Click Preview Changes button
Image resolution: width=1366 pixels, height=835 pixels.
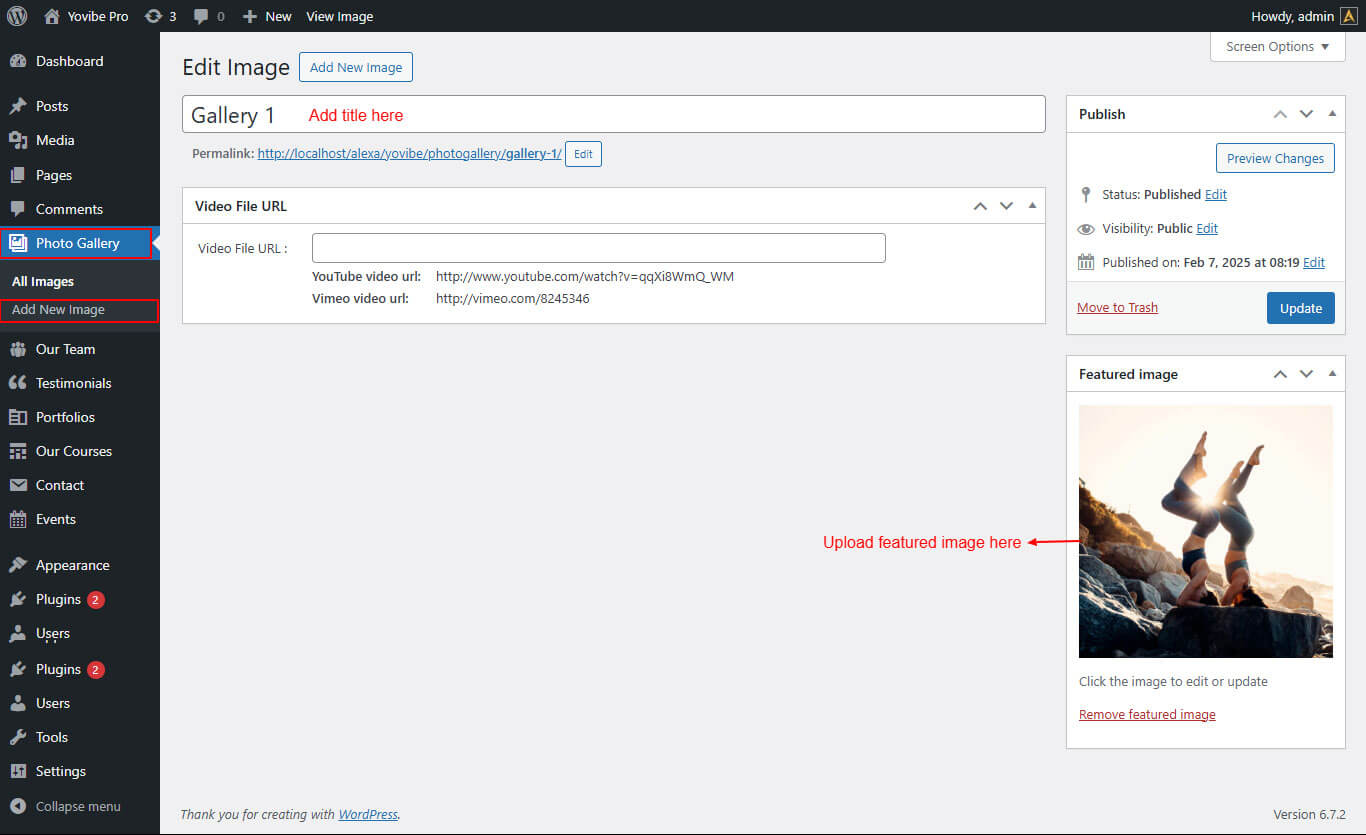coord(1275,158)
